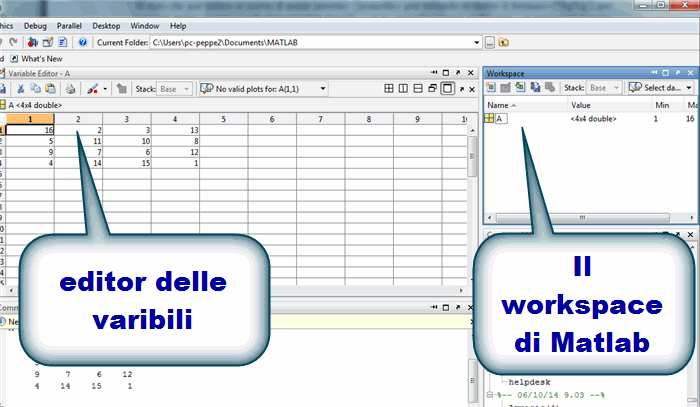Viewport: 700px width, 407px height.
Task: Select cell containing 15 in Variable Editor
Action: click(x=127, y=163)
